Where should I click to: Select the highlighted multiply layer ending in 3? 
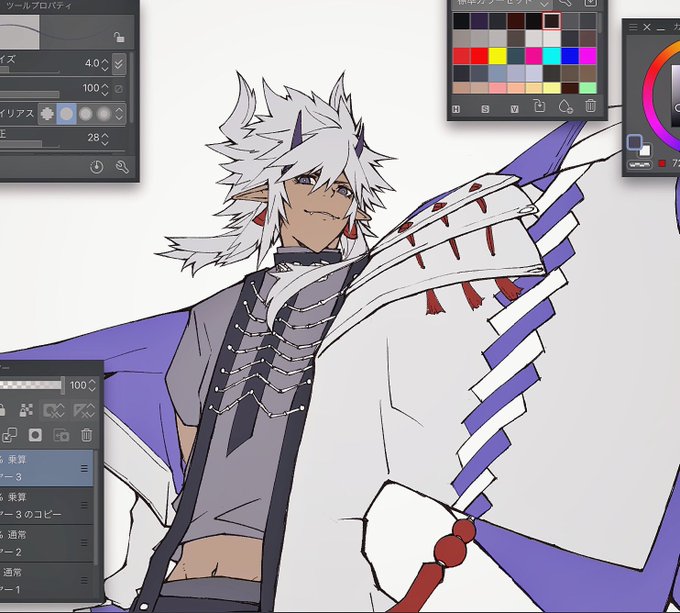pyautogui.click(x=46, y=468)
